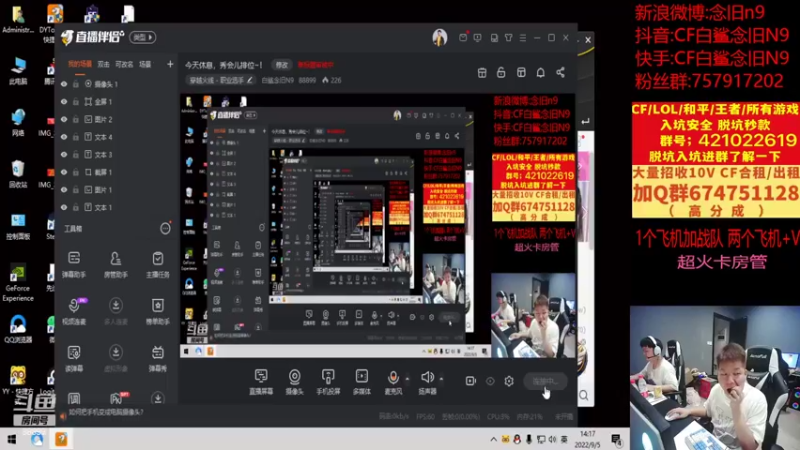Hide the 文本 4 layer
Screen dimensions: 800x450
click(x=64, y=137)
